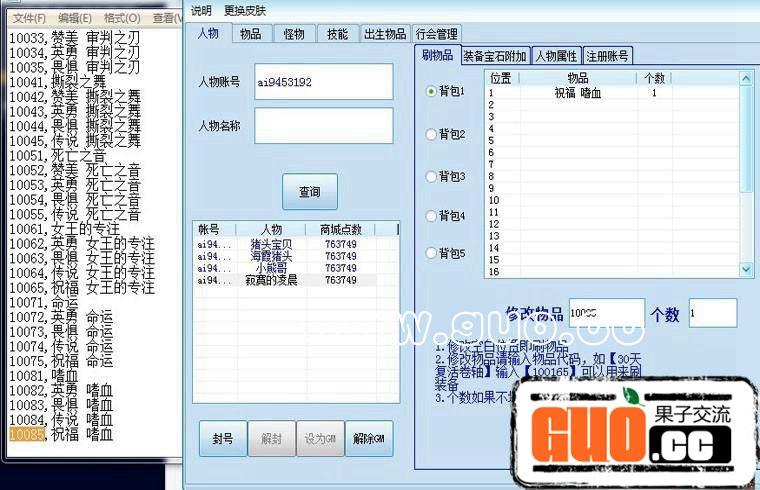Open the 怪物 tab
Viewport: 760px width, 490px height.
[x=294, y=34]
